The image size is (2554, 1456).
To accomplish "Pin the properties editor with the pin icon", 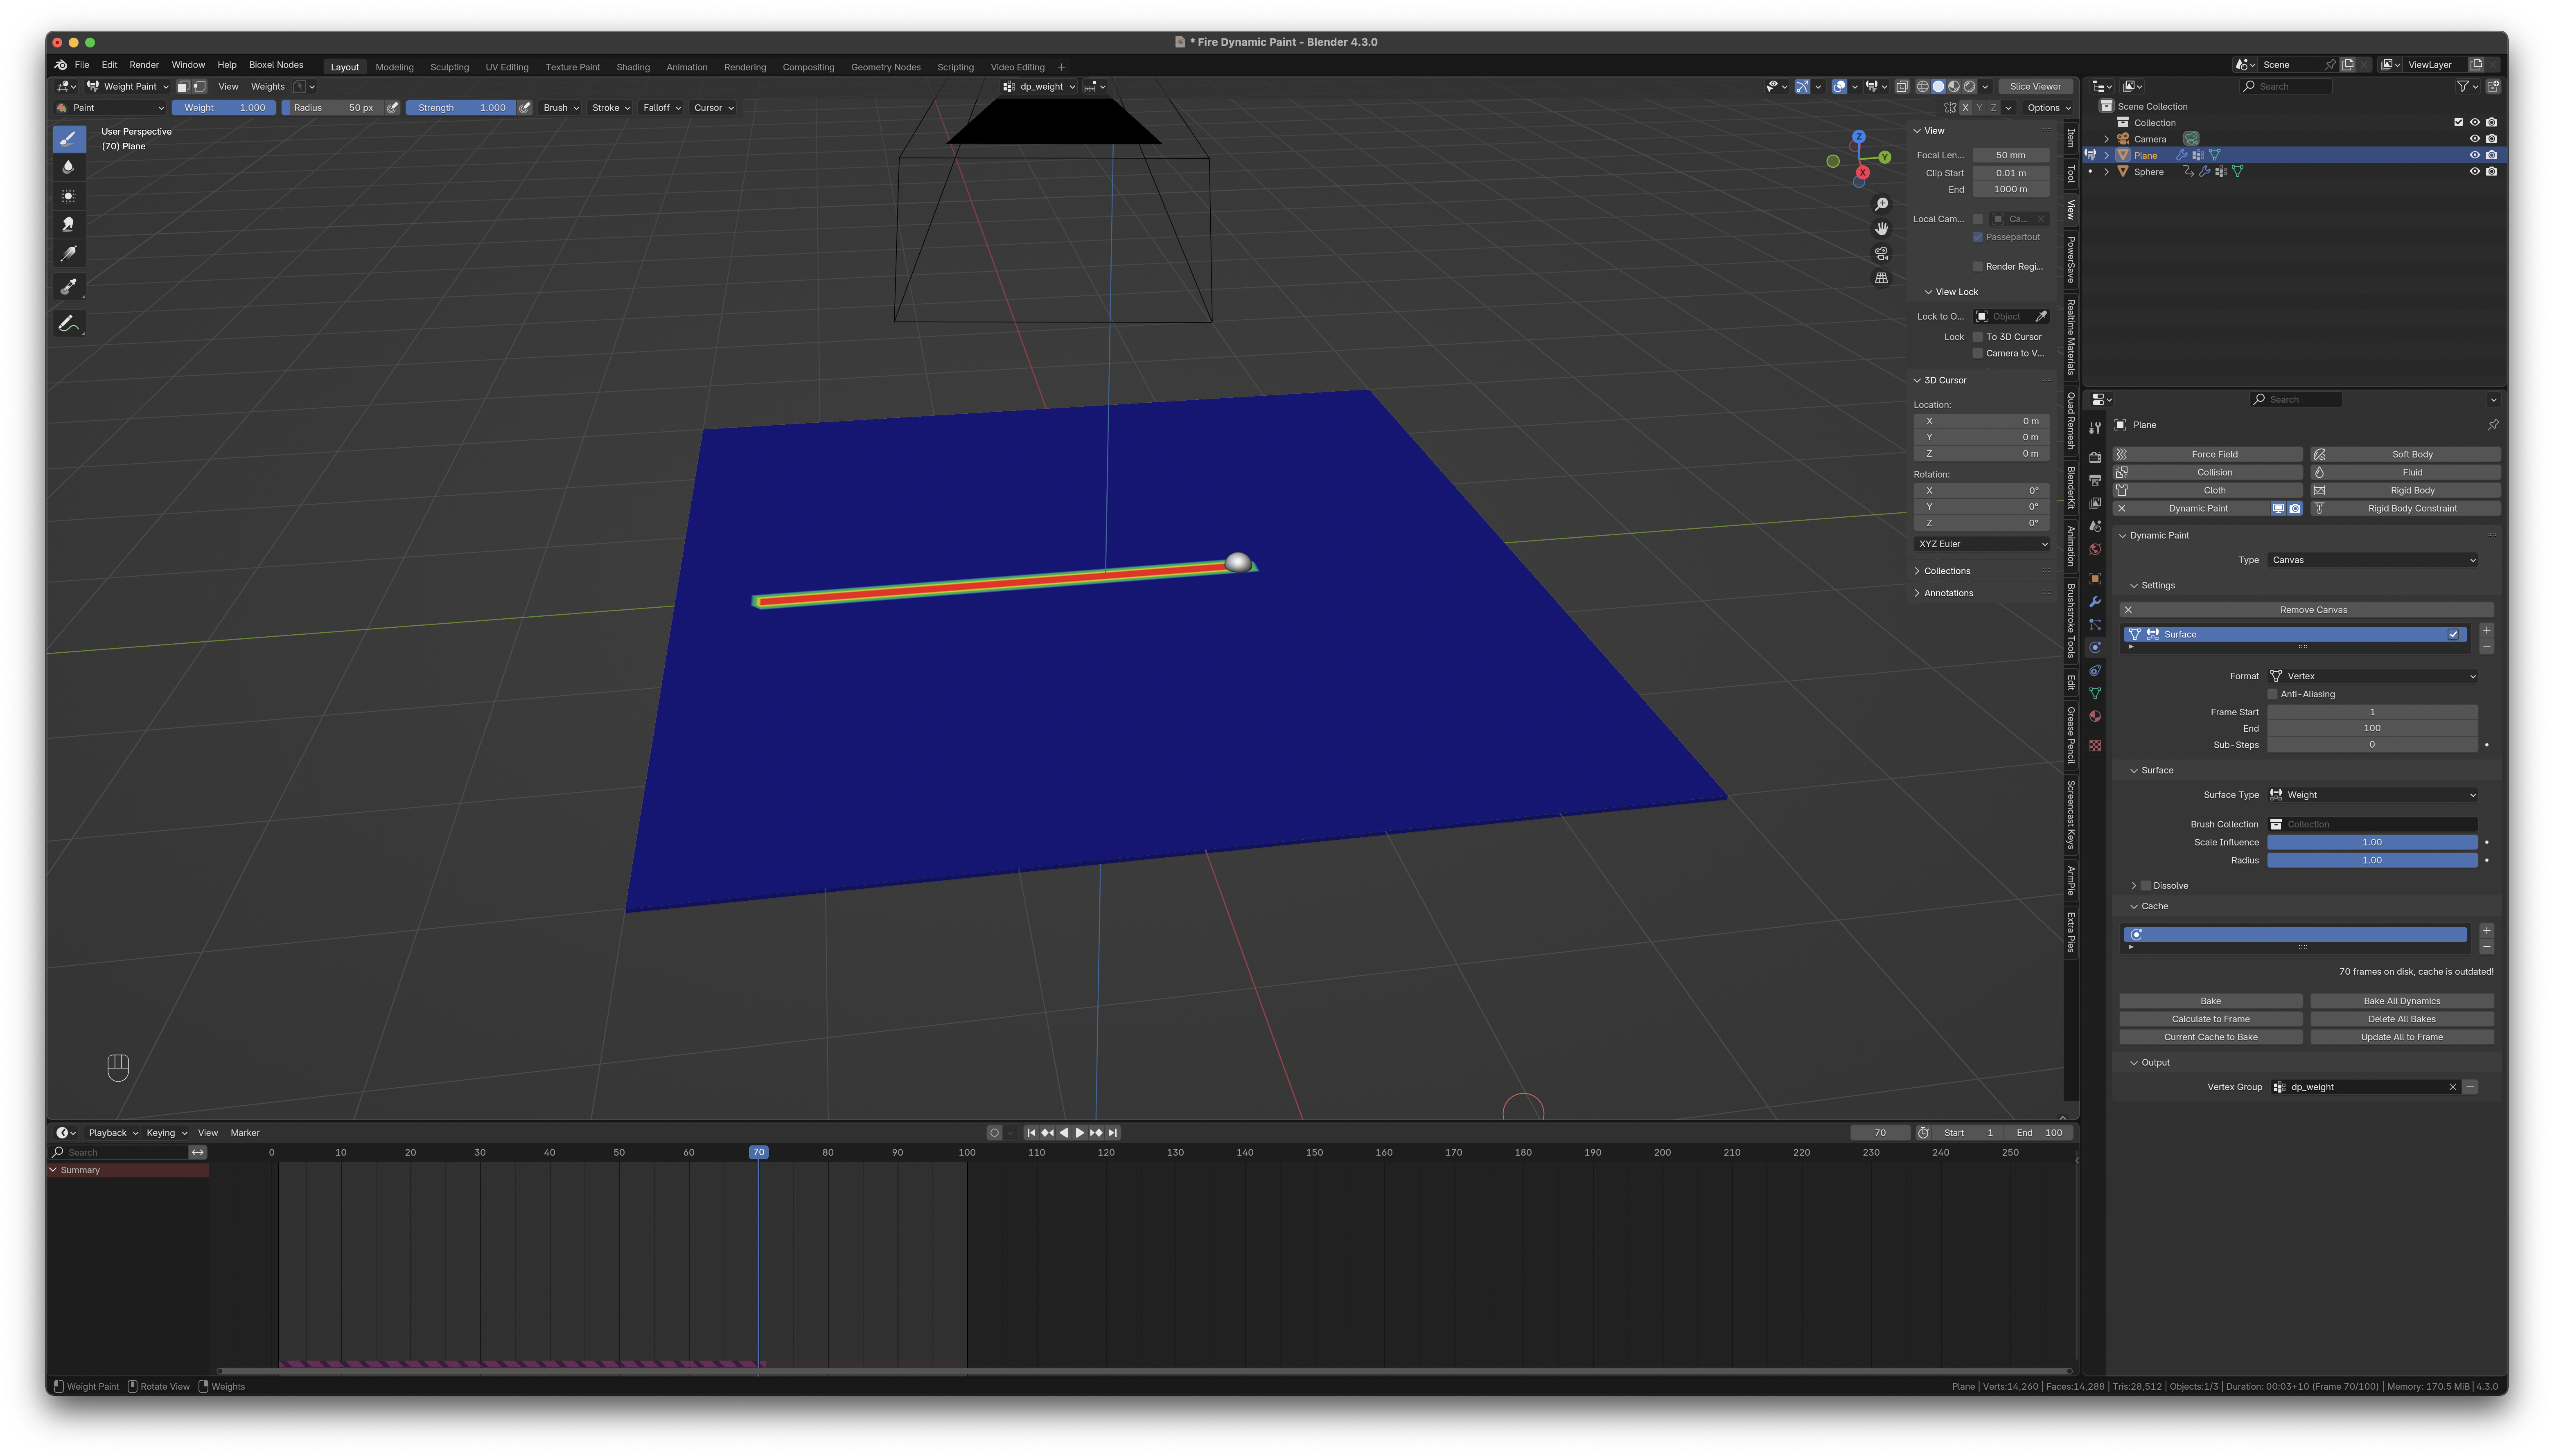I will [2493, 425].
